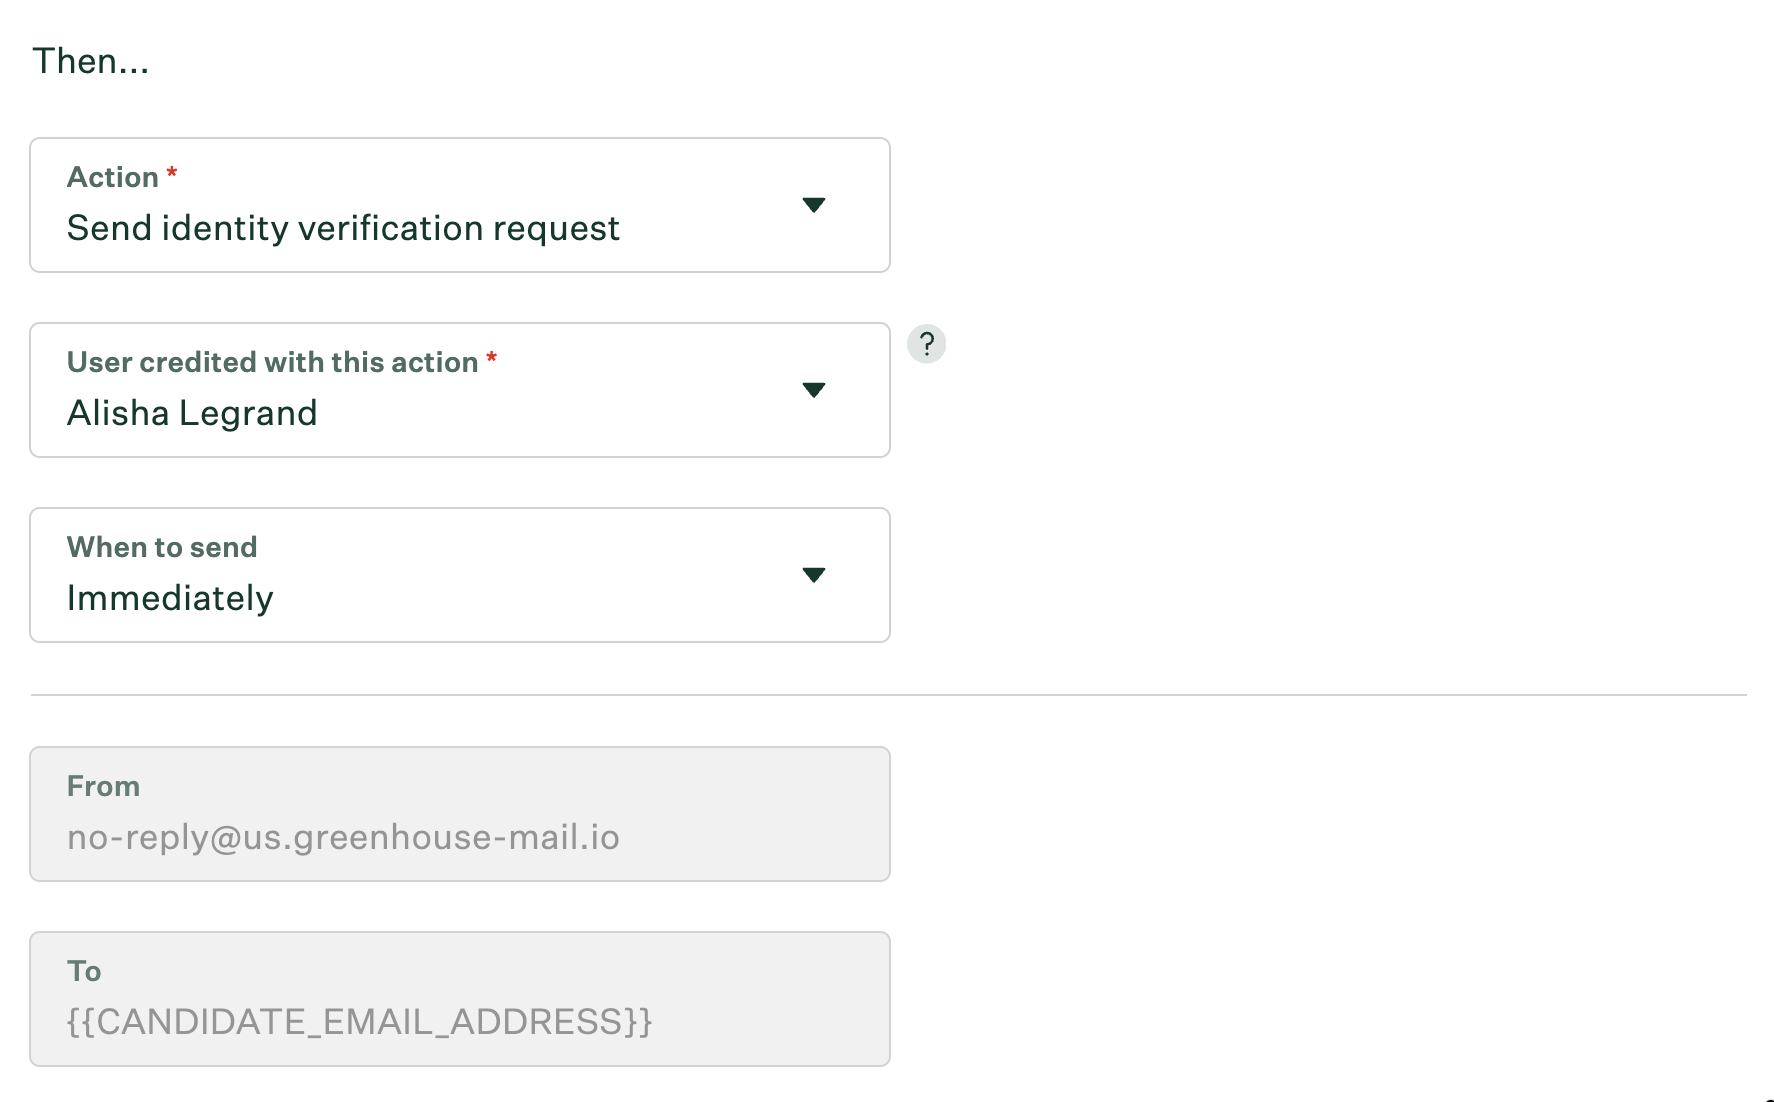Image resolution: width=1774 pixels, height=1102 pixels.
Task: Click the 'User credited with this action' label
Action: pyautogui.click(x=272, y=362)
